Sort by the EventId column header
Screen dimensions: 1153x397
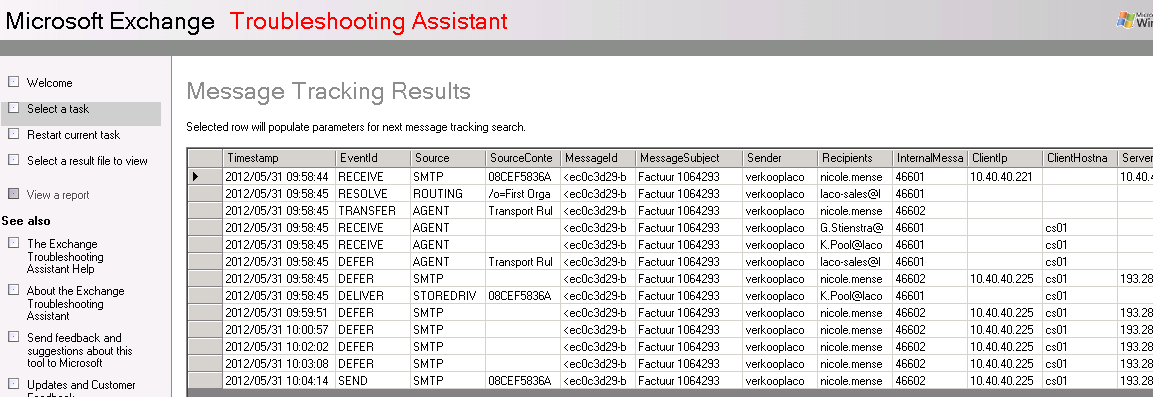pos(372,158)
